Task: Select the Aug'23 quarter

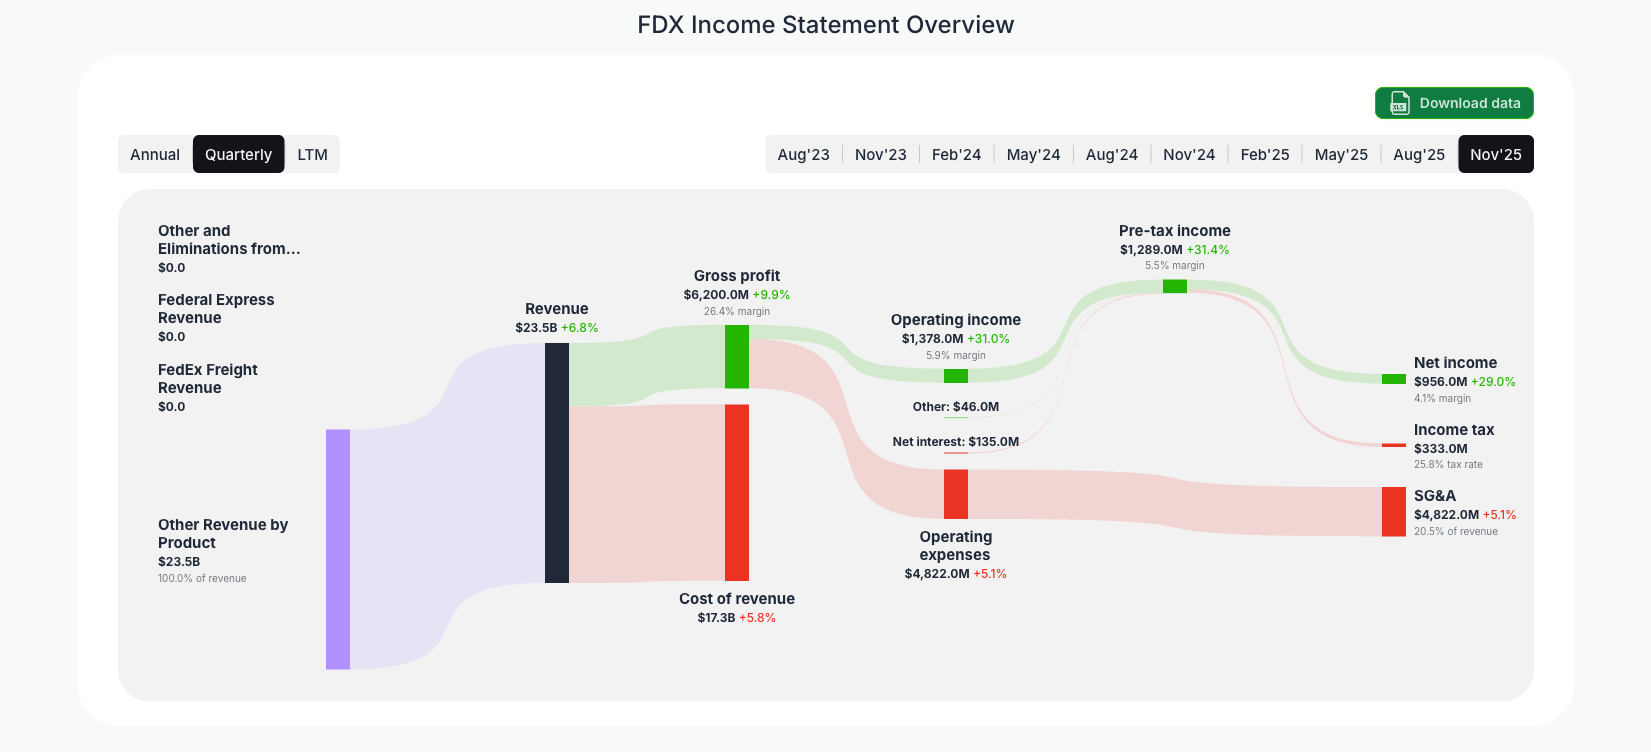Action: 803,154
